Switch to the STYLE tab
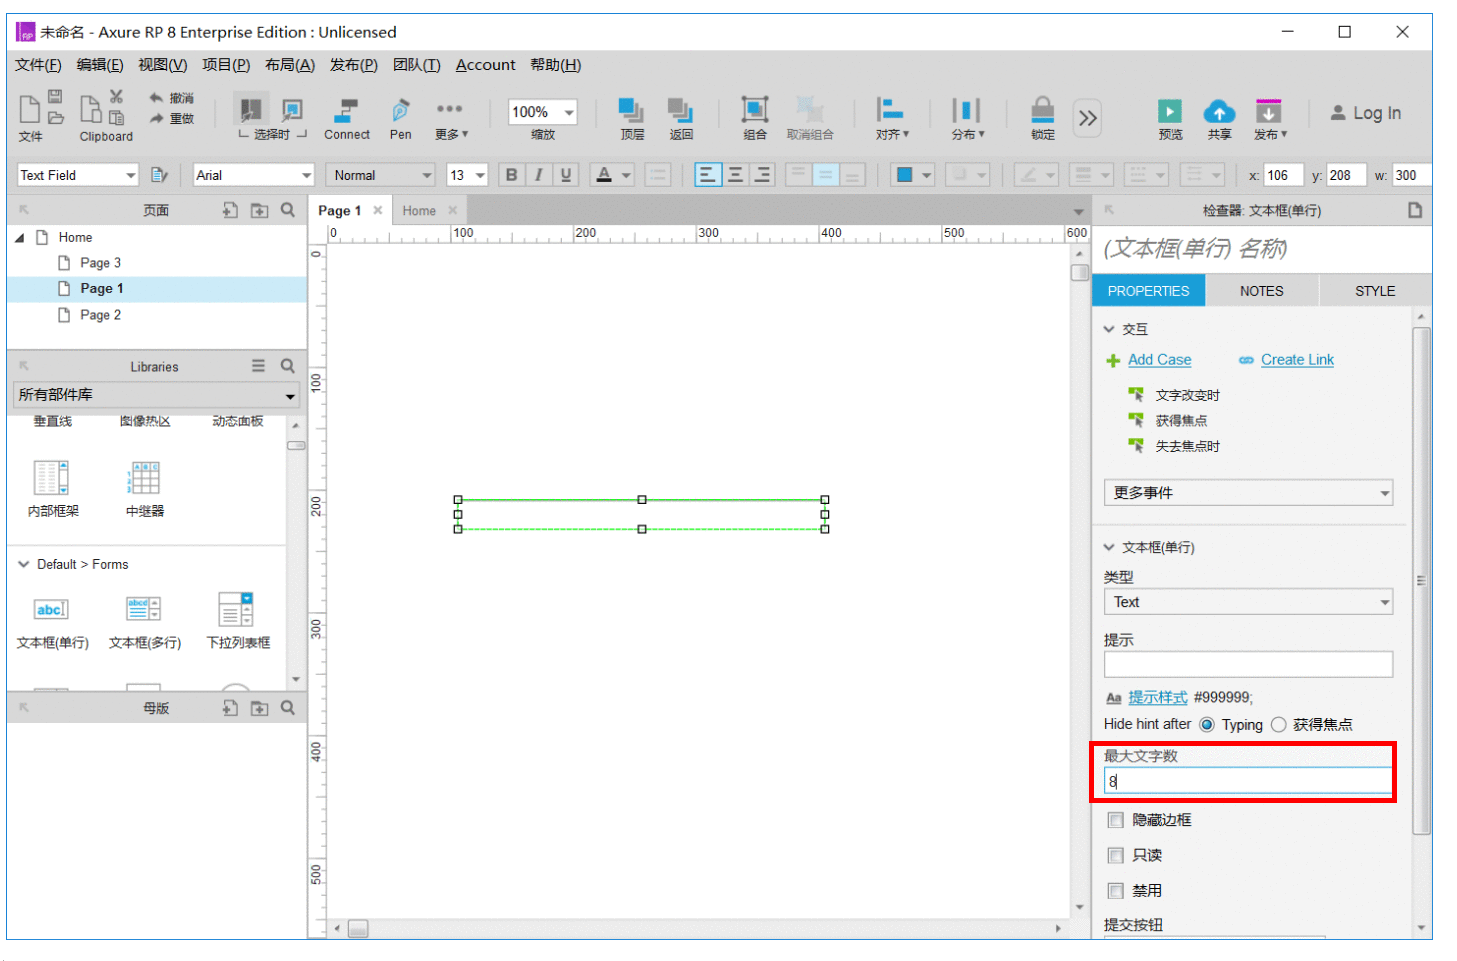 pyautogui.click(x=1375, y=291)
